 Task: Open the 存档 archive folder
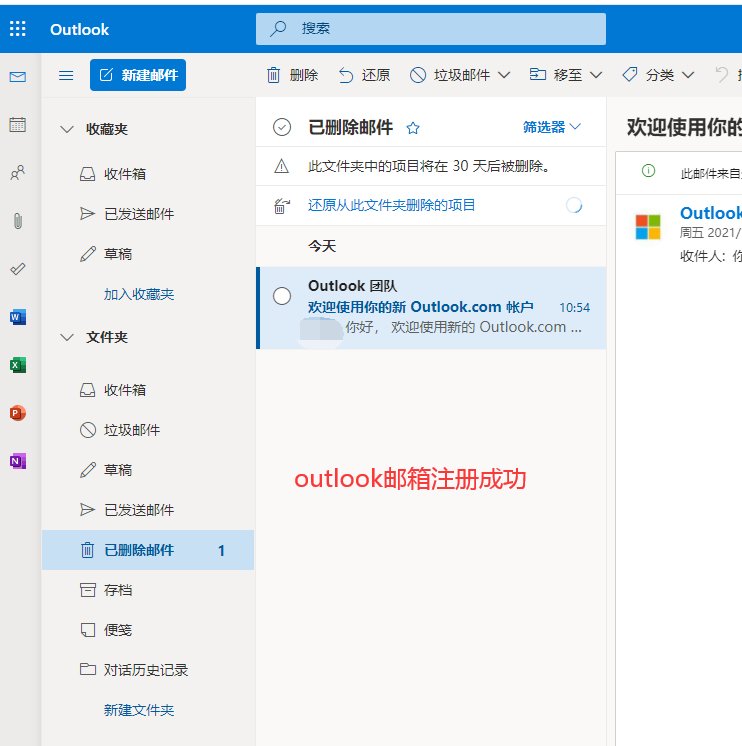tap(148, 590)
